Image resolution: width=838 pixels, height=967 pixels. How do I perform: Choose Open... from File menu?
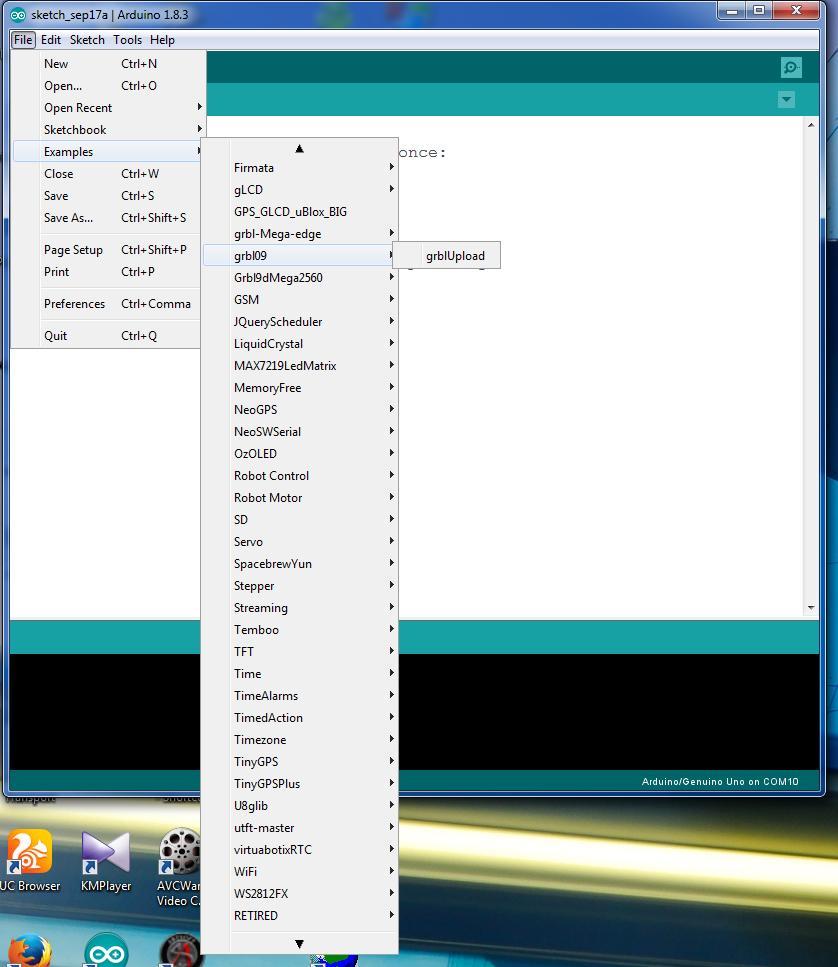tap(109, 86)
